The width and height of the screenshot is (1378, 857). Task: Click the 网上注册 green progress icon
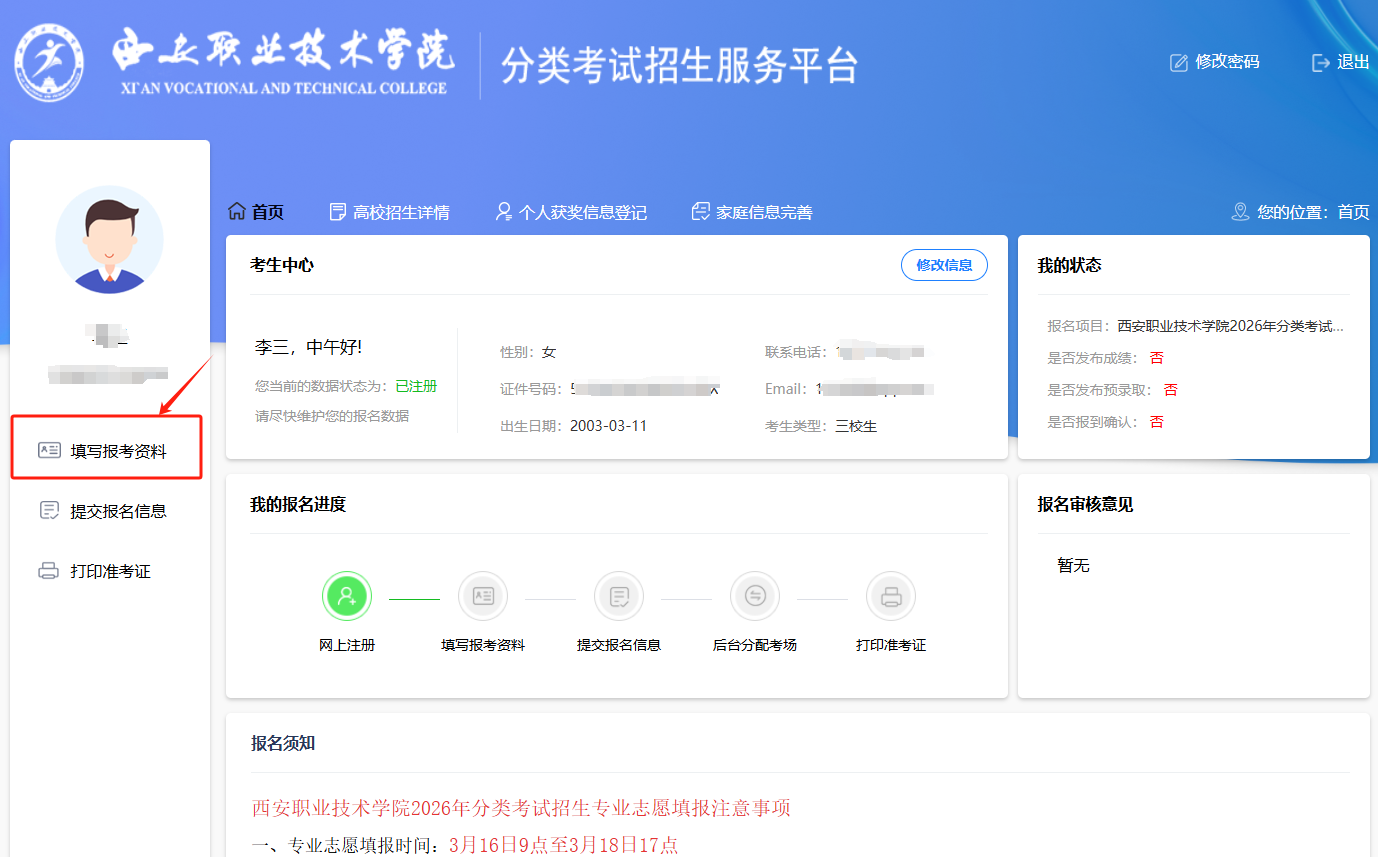[x=346, y=597]
